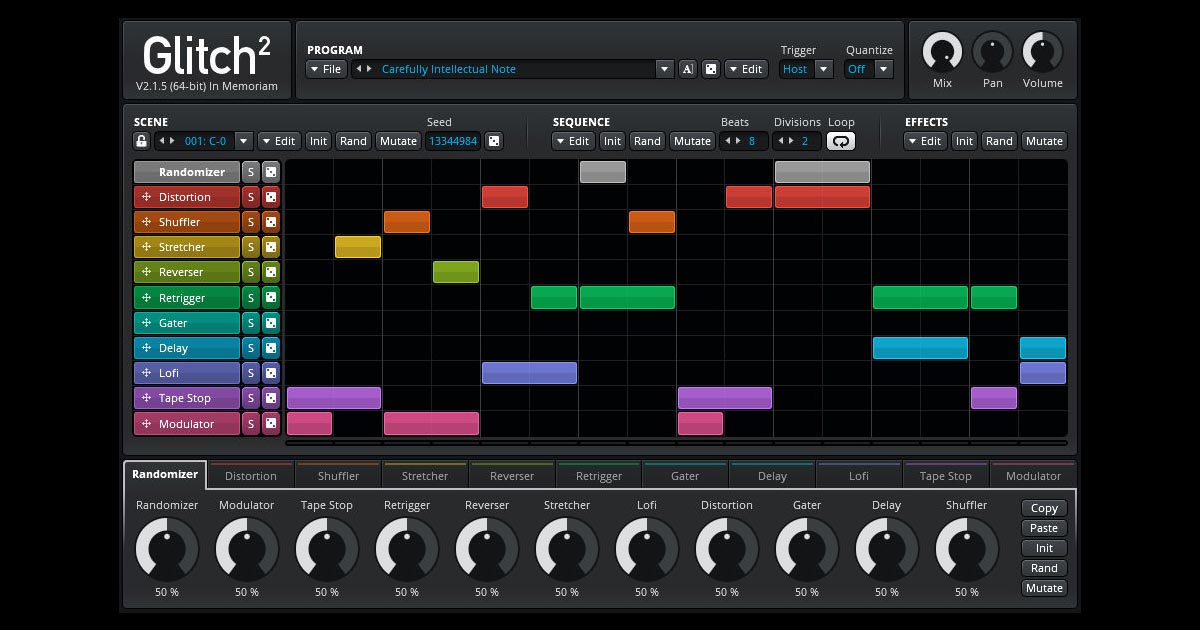Click the Paste button in Randomizer panel

1044,528
